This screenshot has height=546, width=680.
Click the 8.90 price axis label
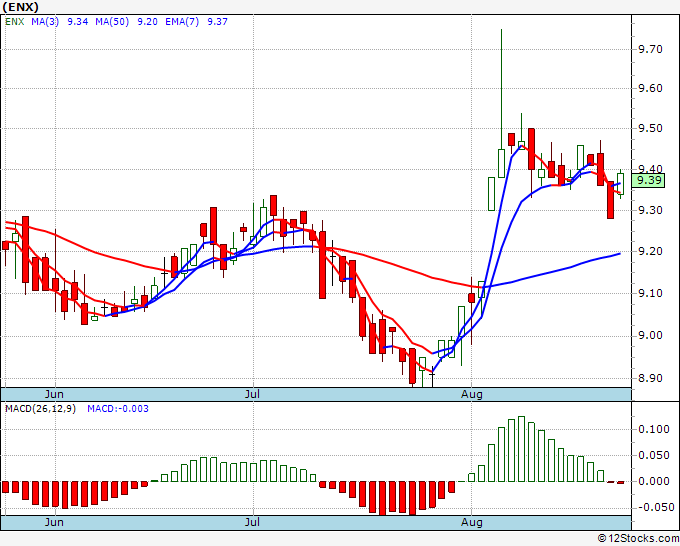651,379
